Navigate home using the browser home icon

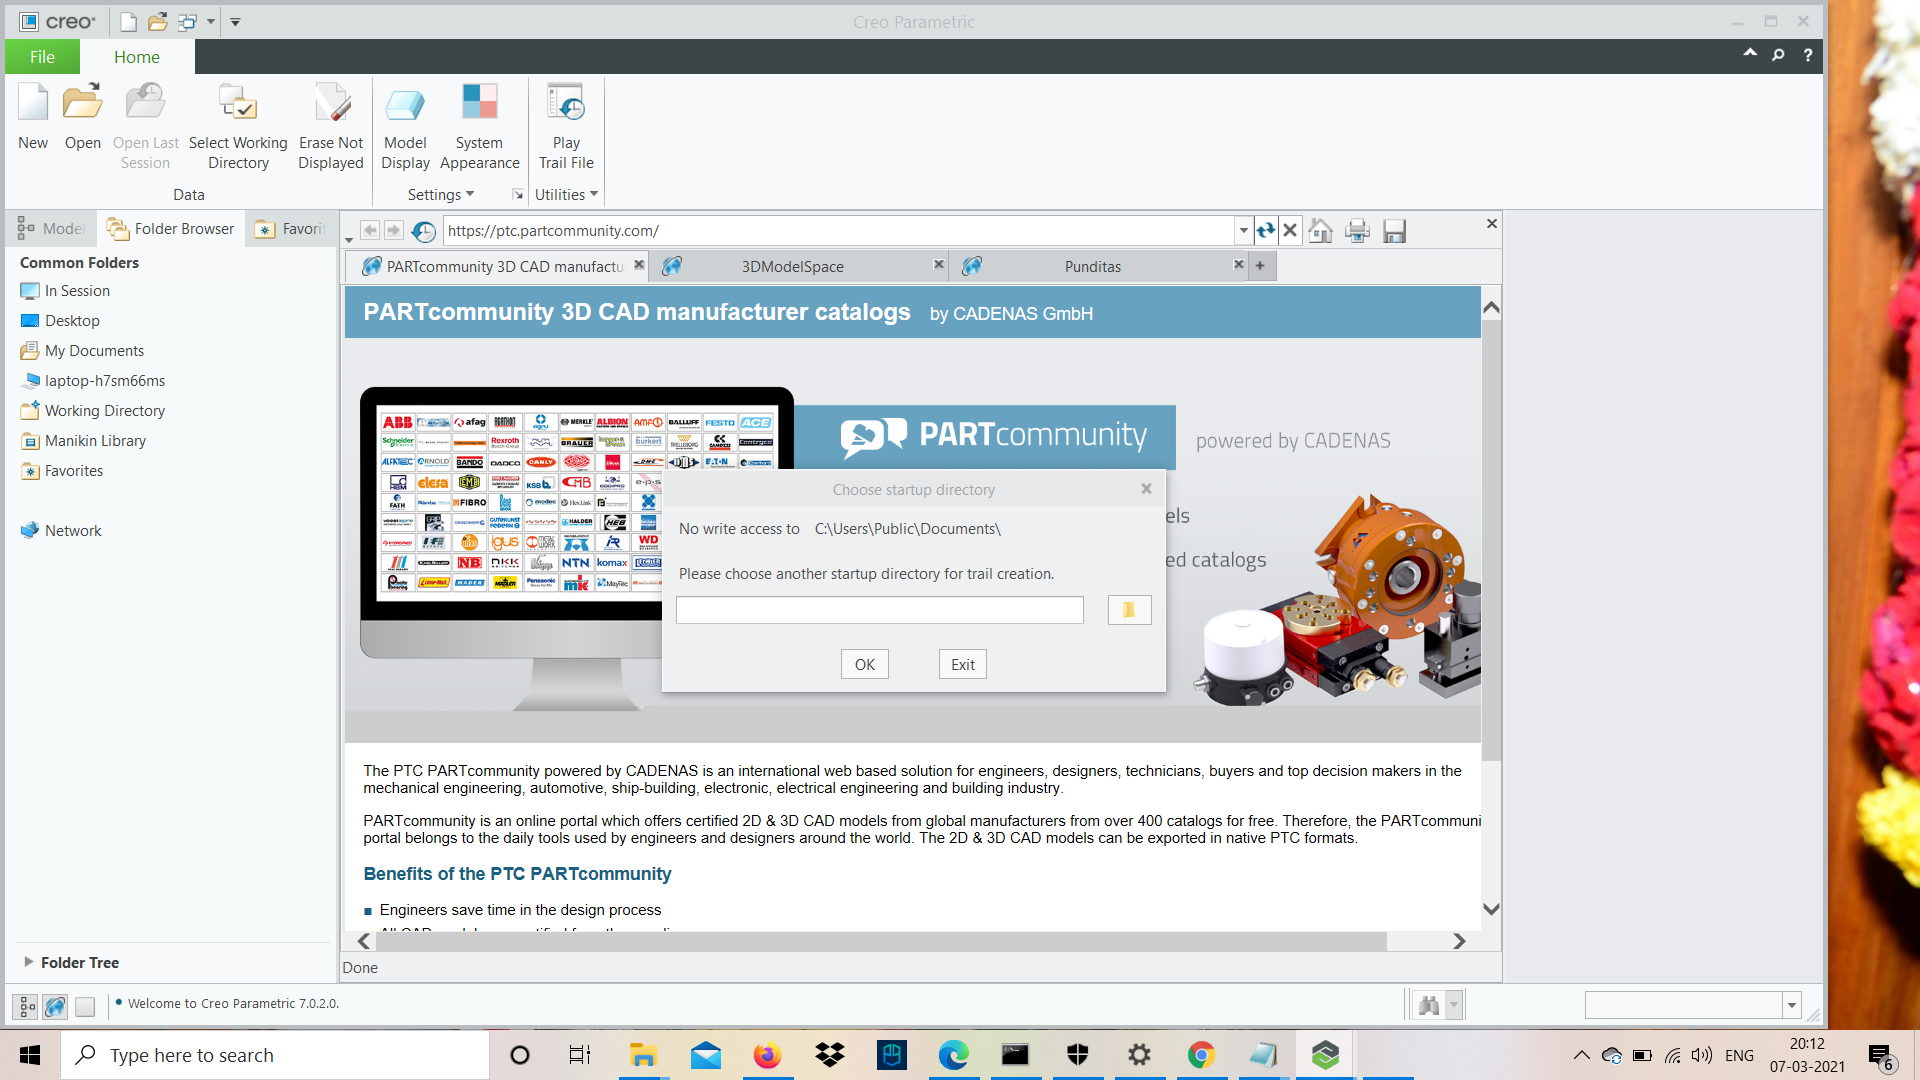tap(1320, 230)
